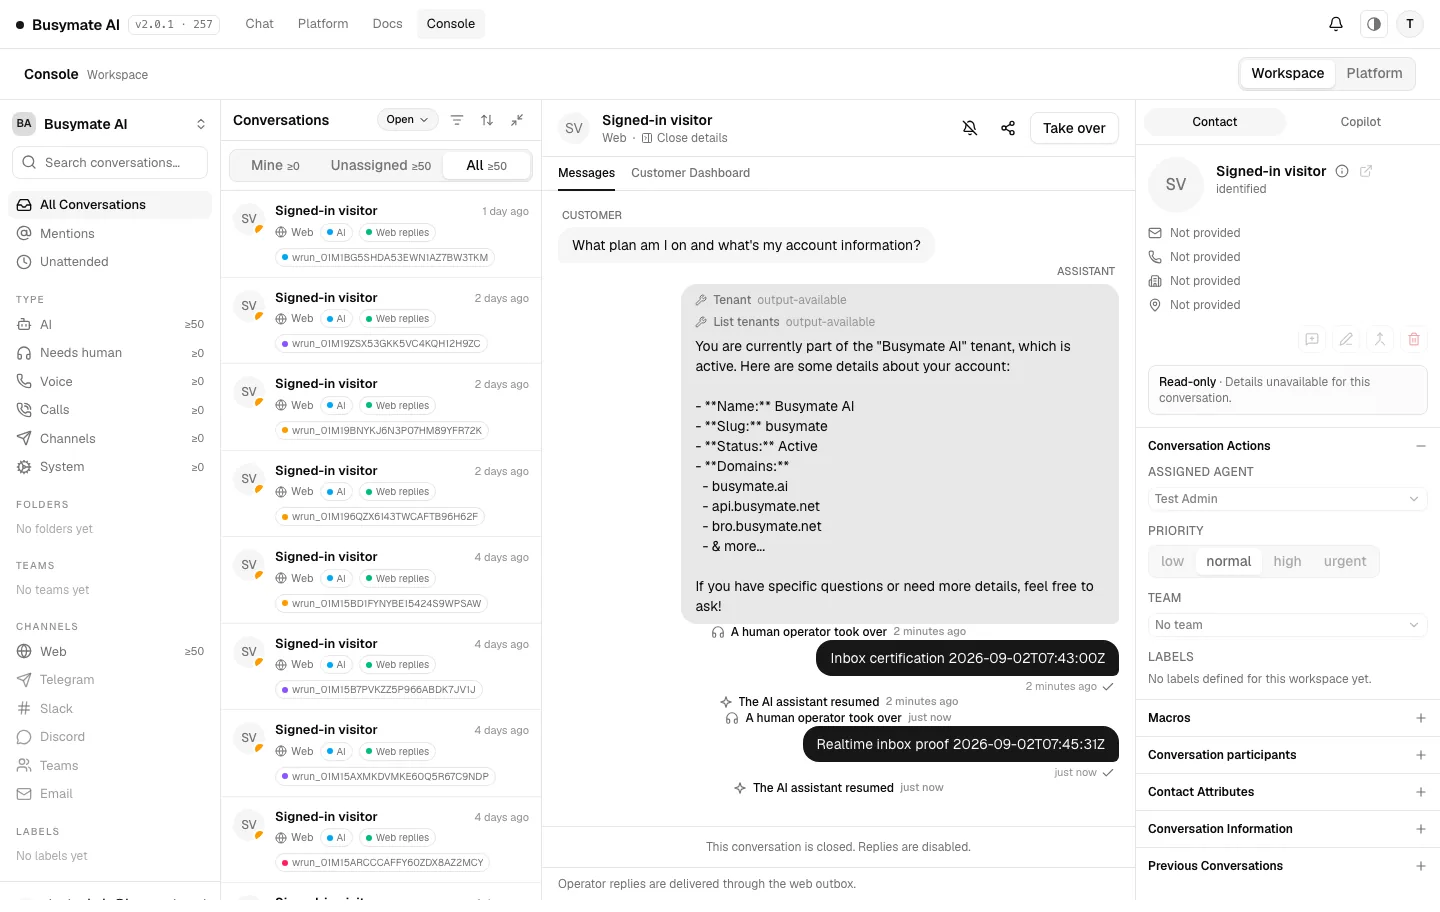Click the Take over button
This screenshot has height=912, width=1440.
coord(1074,128)
